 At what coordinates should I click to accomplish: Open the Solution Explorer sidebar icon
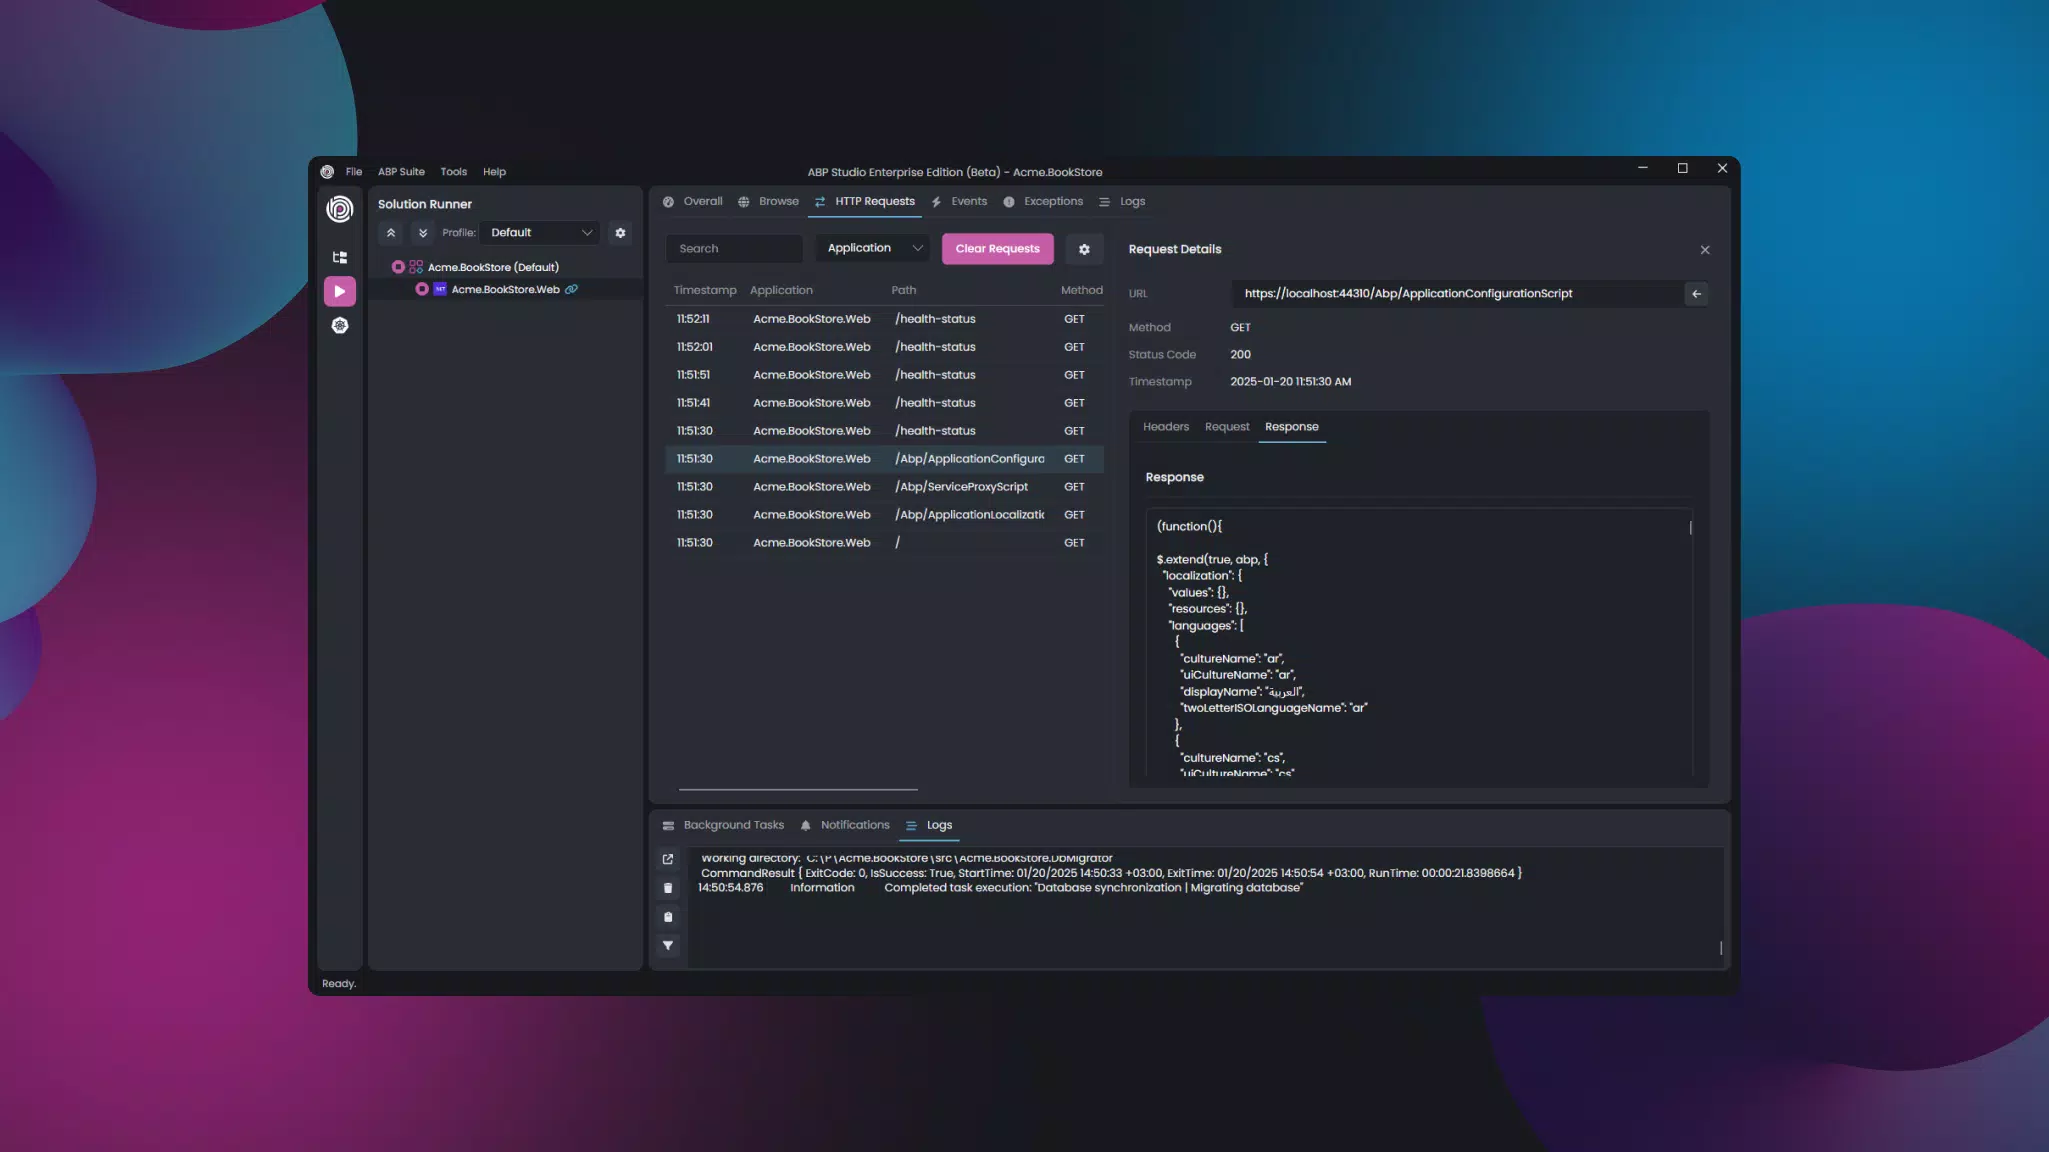[x=340, y=257]
